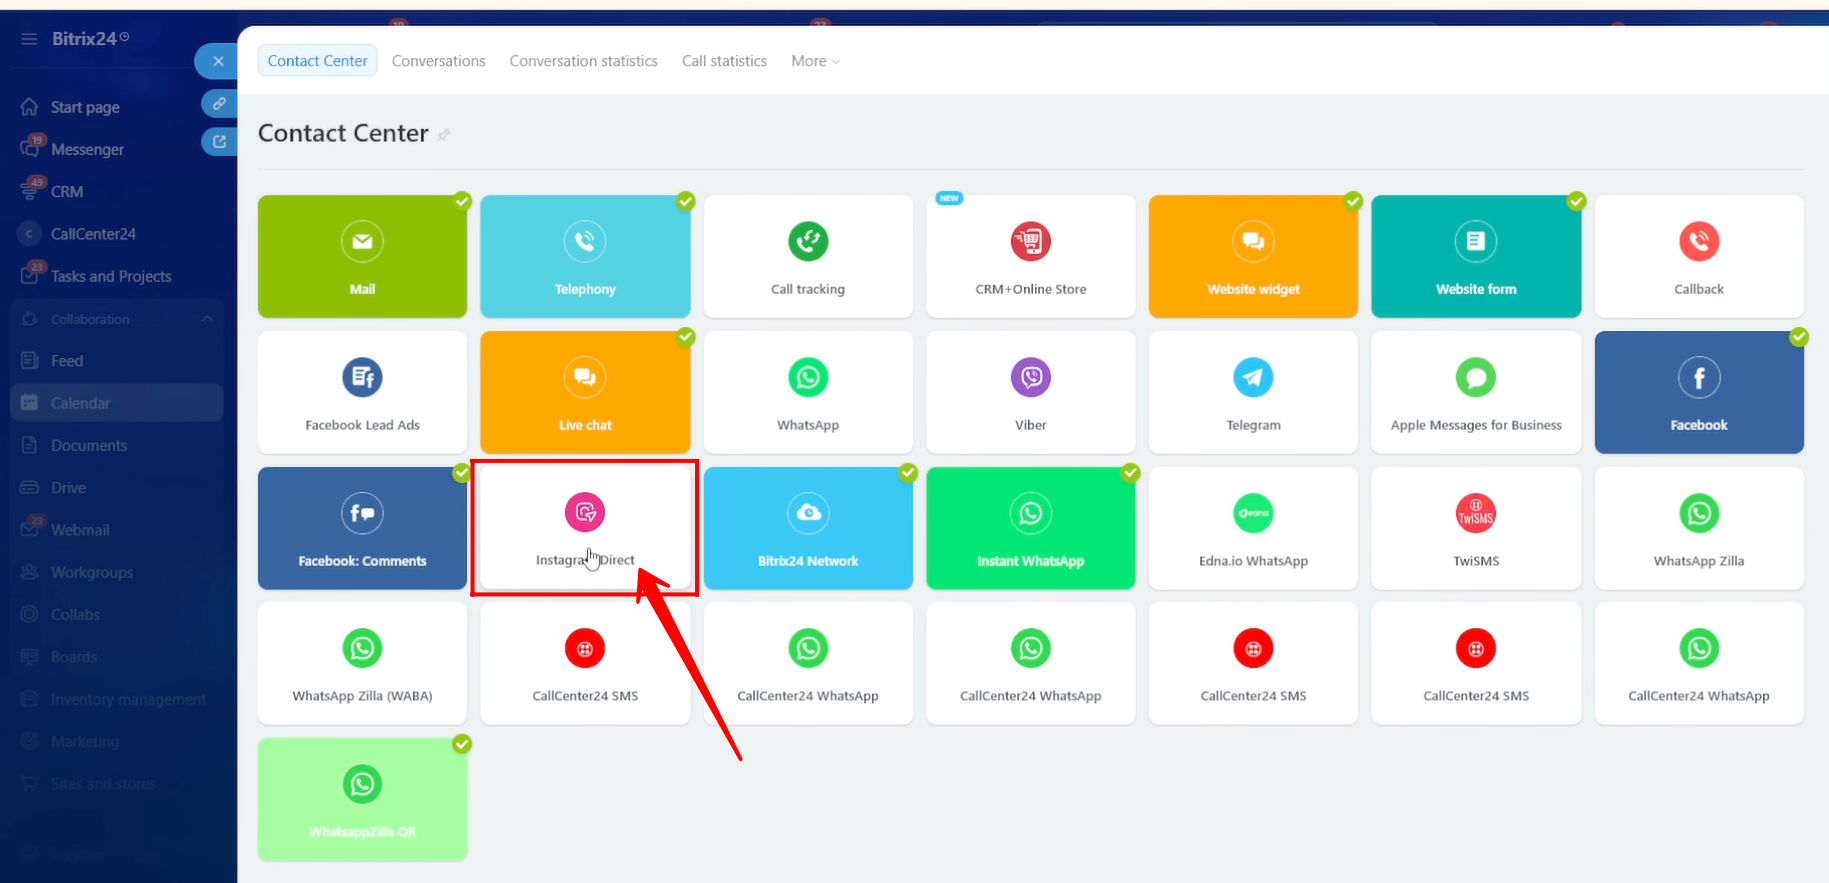Viewport: 1829px width, 883px height.
Task: Open the hamburger menu beside Bitrix24
Action: pyautogui.click(x=29, y=39)
